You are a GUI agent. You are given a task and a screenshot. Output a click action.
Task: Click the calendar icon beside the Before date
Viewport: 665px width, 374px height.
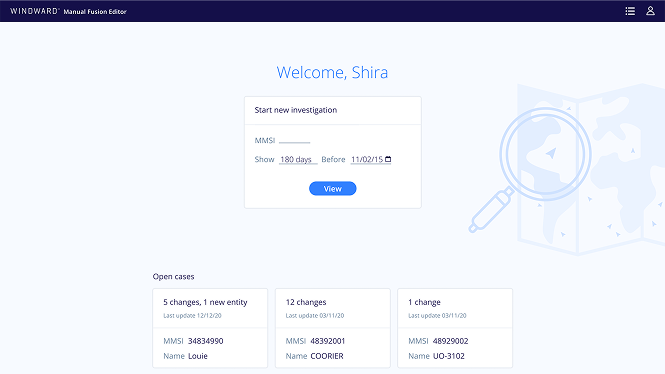388,159
